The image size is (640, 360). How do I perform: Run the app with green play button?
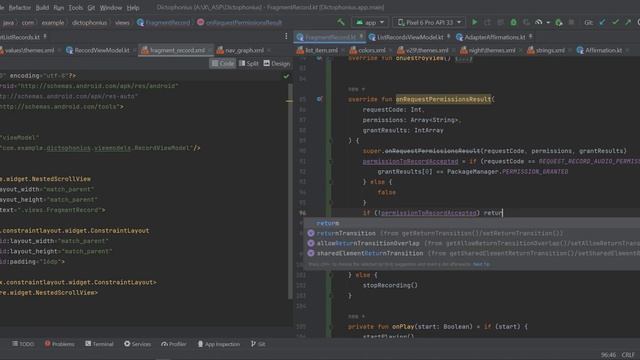tap(474, 22)
